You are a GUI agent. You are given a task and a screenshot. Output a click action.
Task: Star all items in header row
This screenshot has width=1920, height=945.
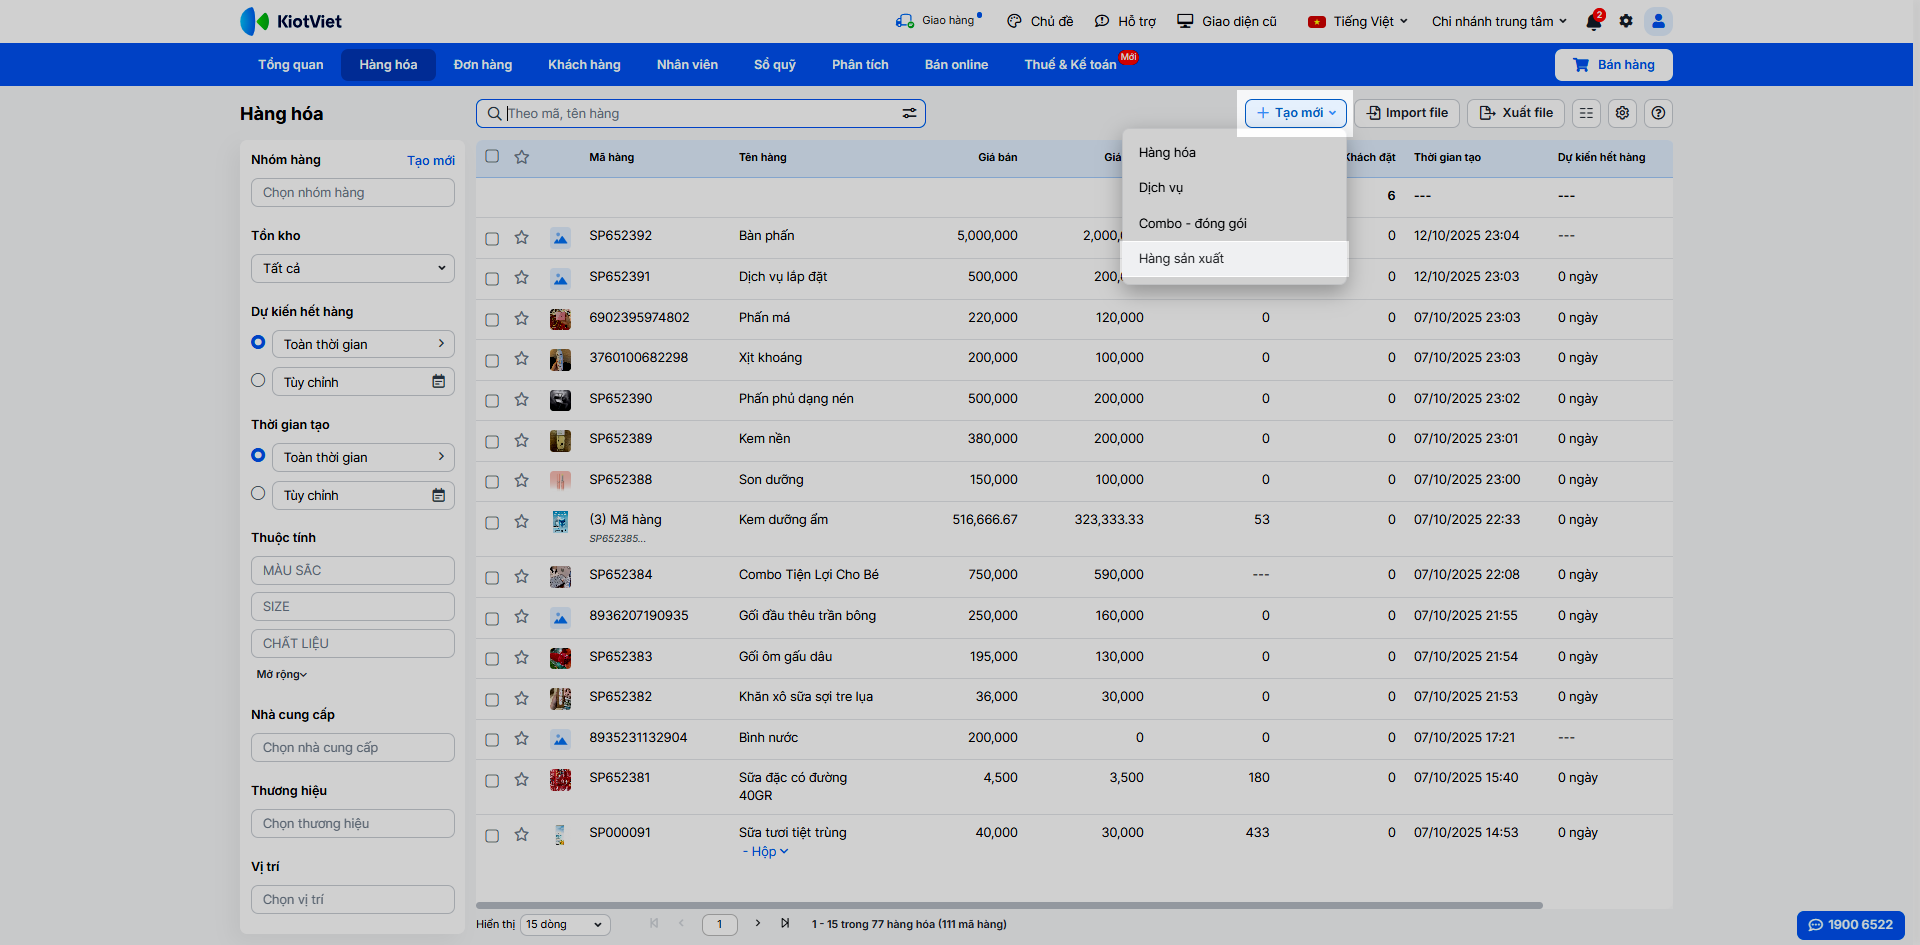pyautogui.click(x=521, y=157)
